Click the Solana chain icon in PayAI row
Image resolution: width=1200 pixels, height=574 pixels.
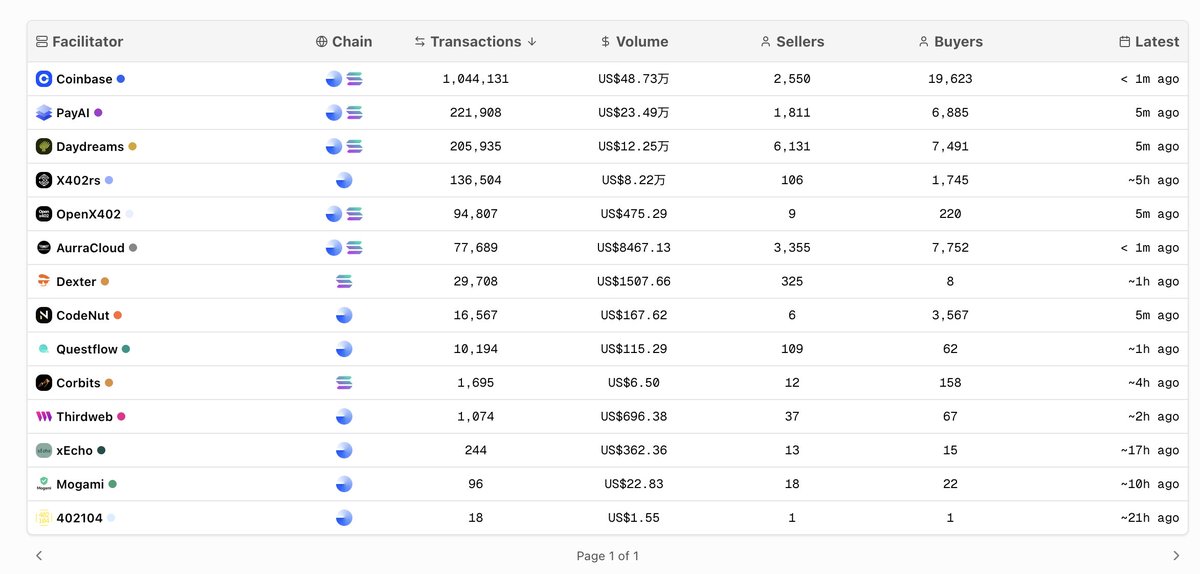(354, 113)
